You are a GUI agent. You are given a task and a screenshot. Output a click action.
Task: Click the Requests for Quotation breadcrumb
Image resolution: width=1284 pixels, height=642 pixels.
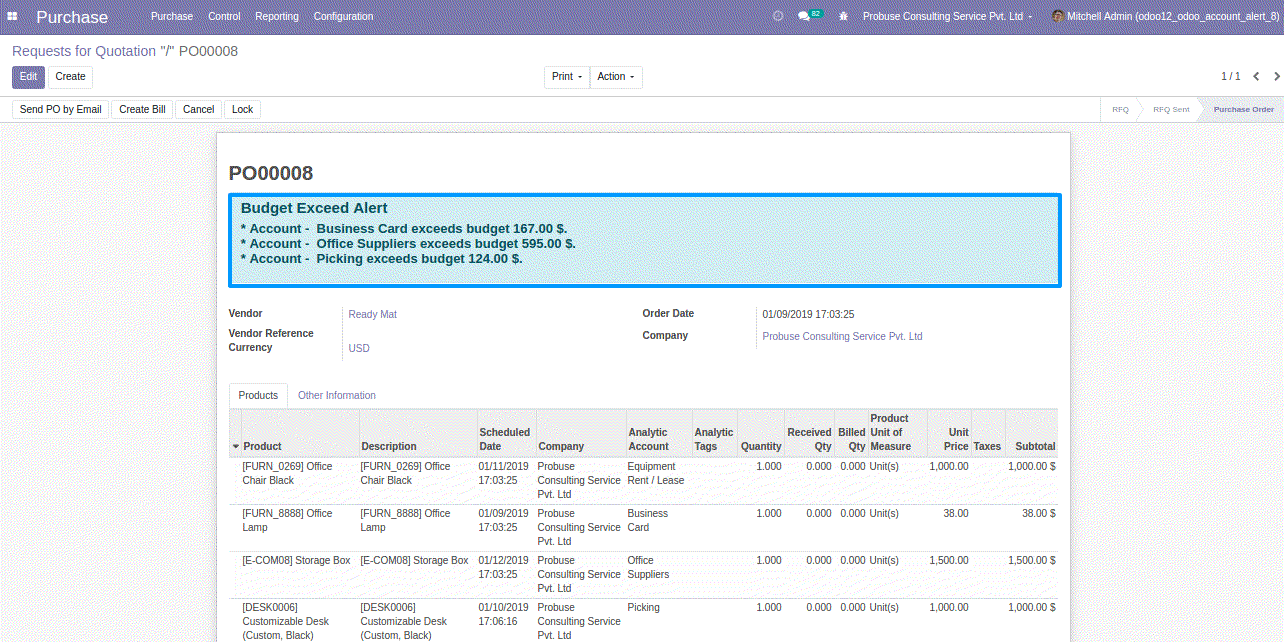pyautogui.click(x=84, y=51)
